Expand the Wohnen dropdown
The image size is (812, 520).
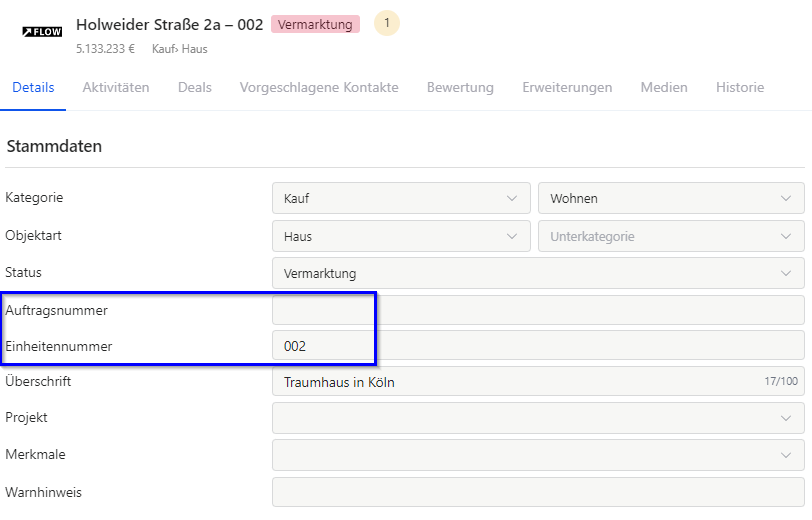coord(671,198)
